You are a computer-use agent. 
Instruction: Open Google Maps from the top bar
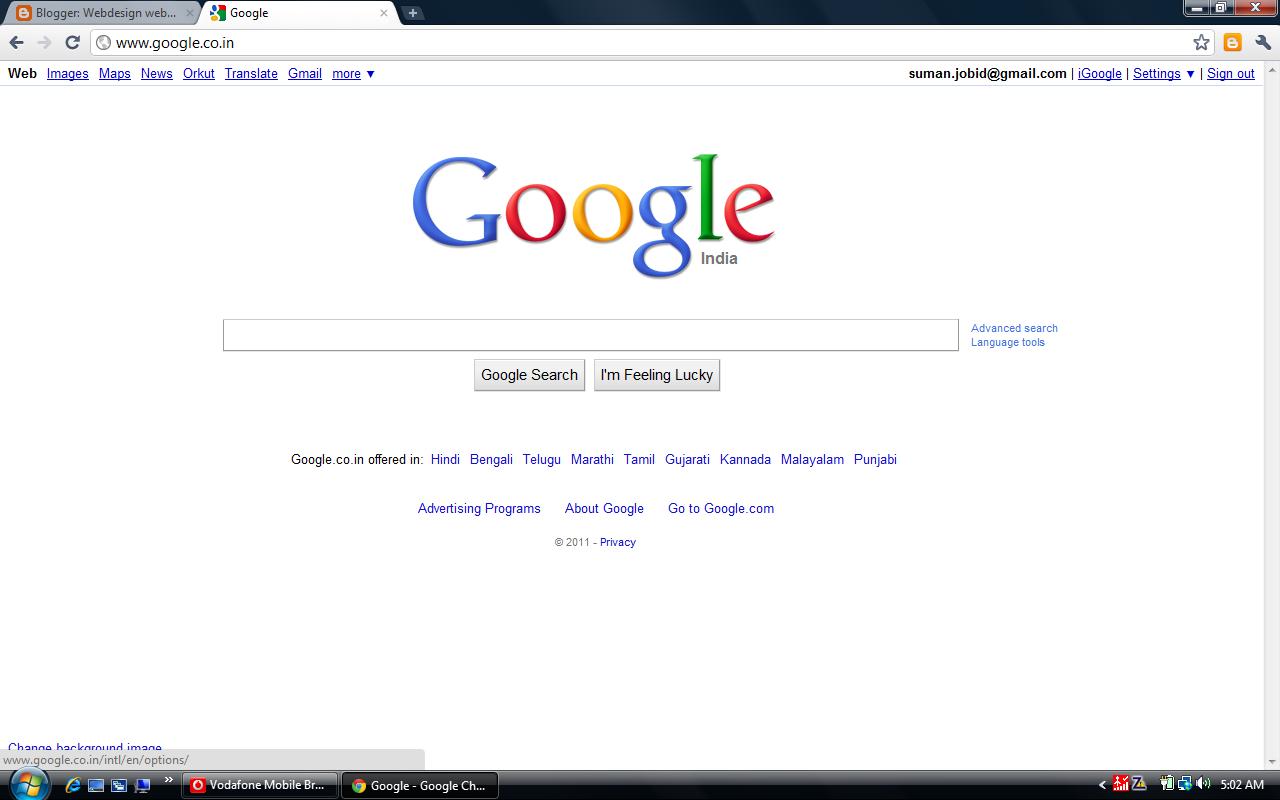point(114,73)
